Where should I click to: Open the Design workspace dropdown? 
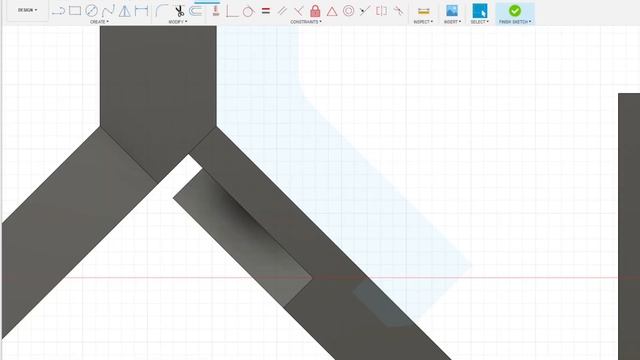pos(27,10)
